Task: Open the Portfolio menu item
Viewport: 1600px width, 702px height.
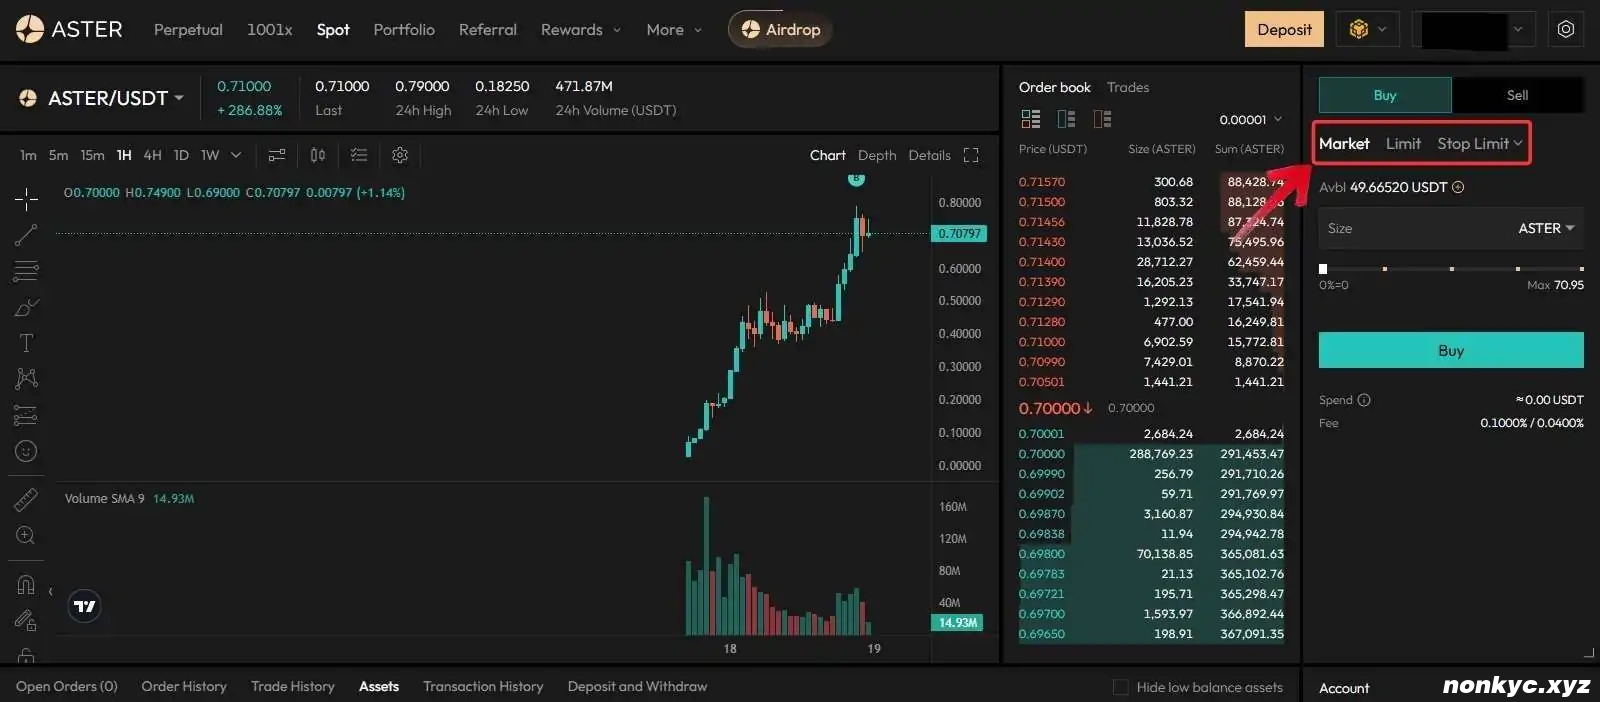Action: click(x=404, y=30)
